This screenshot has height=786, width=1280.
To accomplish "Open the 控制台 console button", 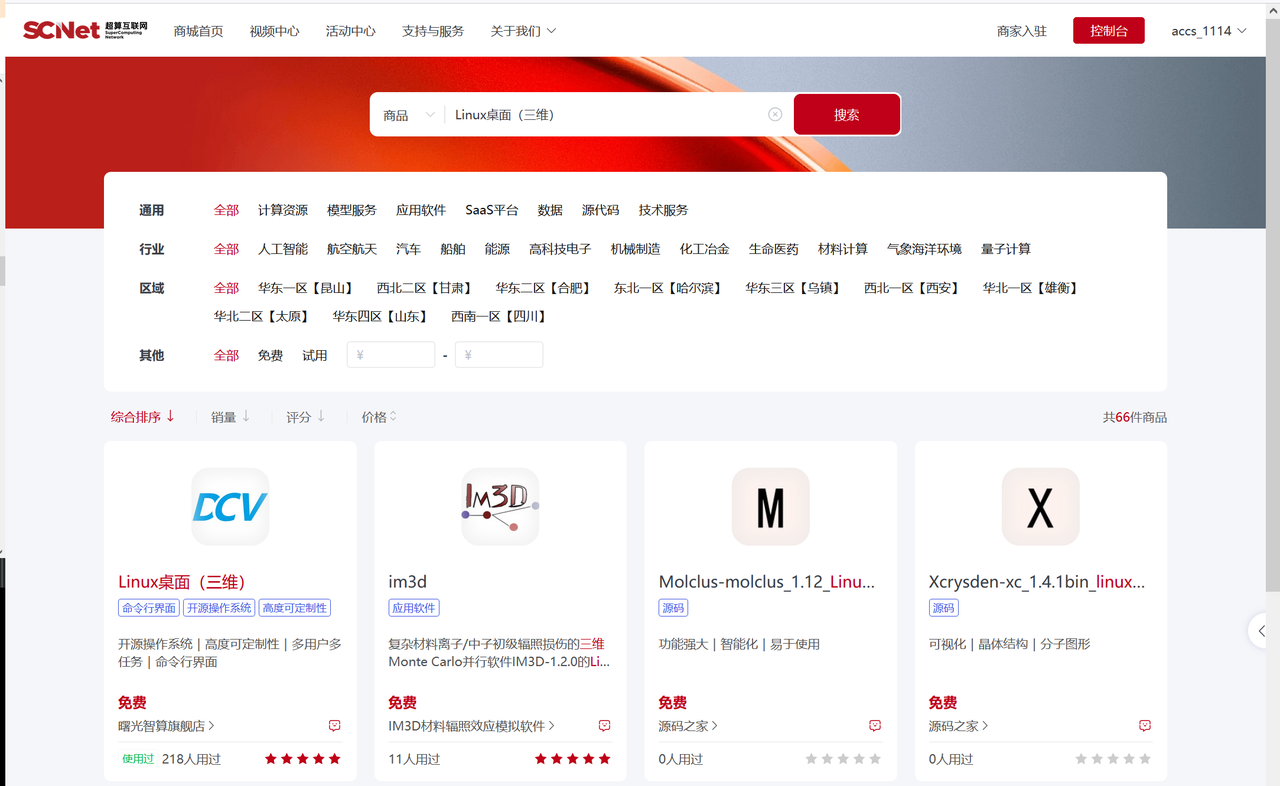I will pyautogui.click(x=1108, y=31).
